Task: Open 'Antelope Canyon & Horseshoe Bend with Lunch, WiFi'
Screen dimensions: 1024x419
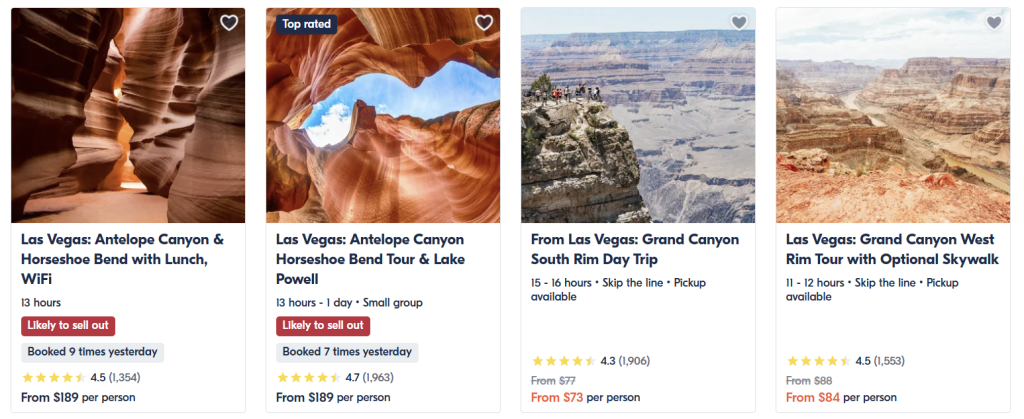Action: [122, 259]
